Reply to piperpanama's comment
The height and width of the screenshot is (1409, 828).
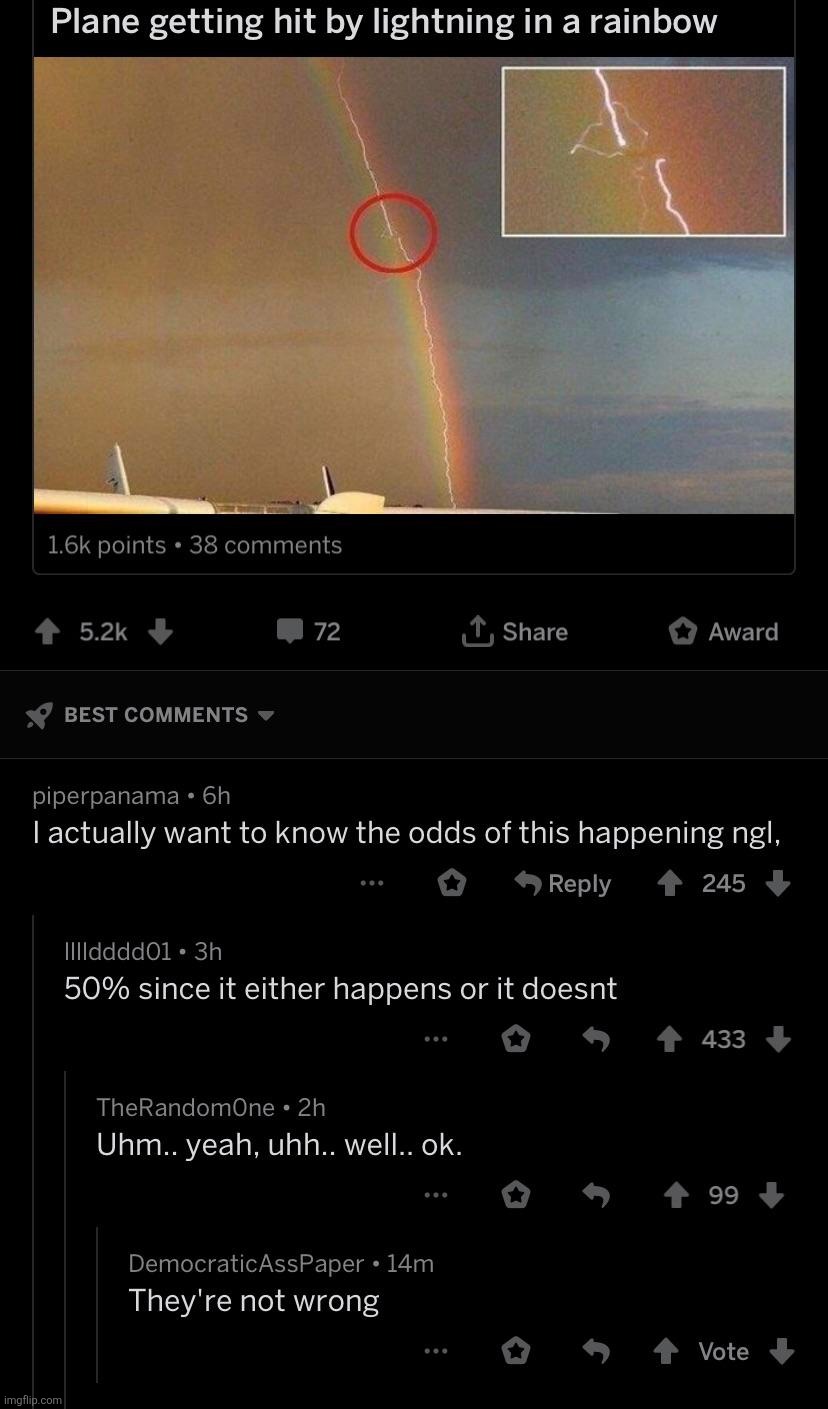pyautogui.click(x=563, y=884)
